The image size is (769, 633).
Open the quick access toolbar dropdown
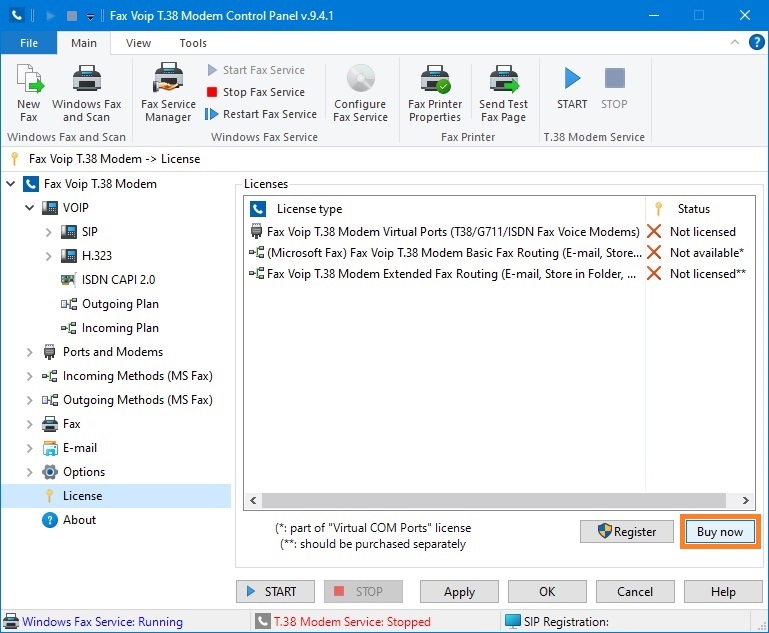[90, 16]
